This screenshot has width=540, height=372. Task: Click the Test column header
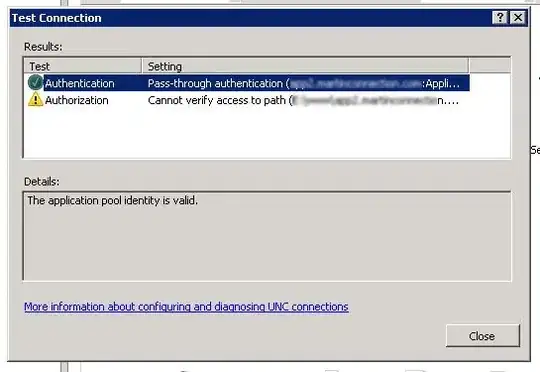[x=83, y=66]
